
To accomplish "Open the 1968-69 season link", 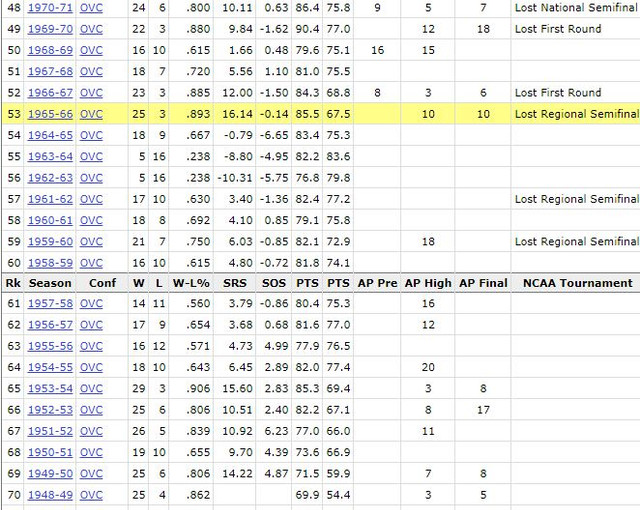I will click(x=50, y=50).
